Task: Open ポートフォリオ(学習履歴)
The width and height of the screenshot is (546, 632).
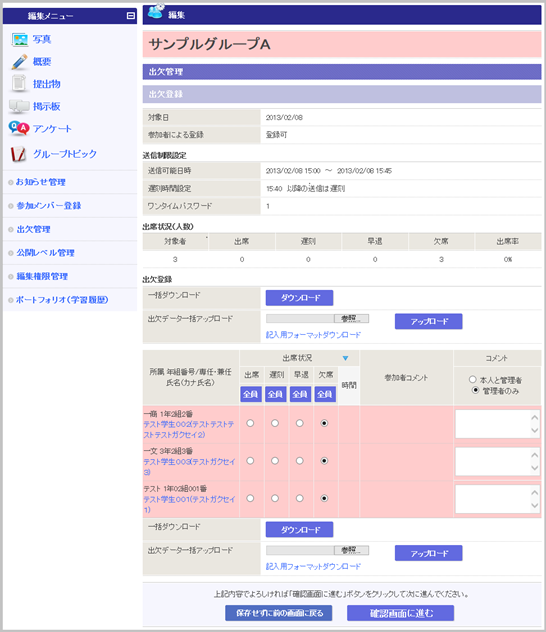Action: (x=62, y=299)
